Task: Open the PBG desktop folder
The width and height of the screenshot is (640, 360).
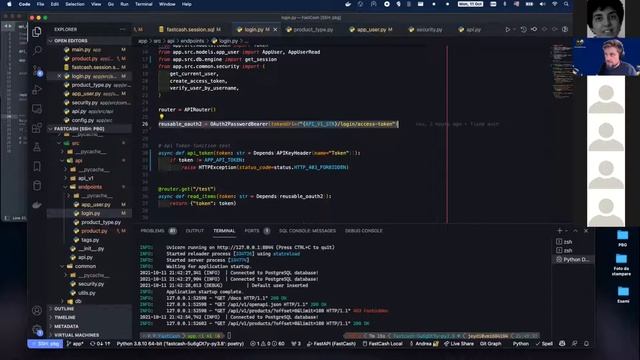Action: pyautogui.click(x=622, y=238)
